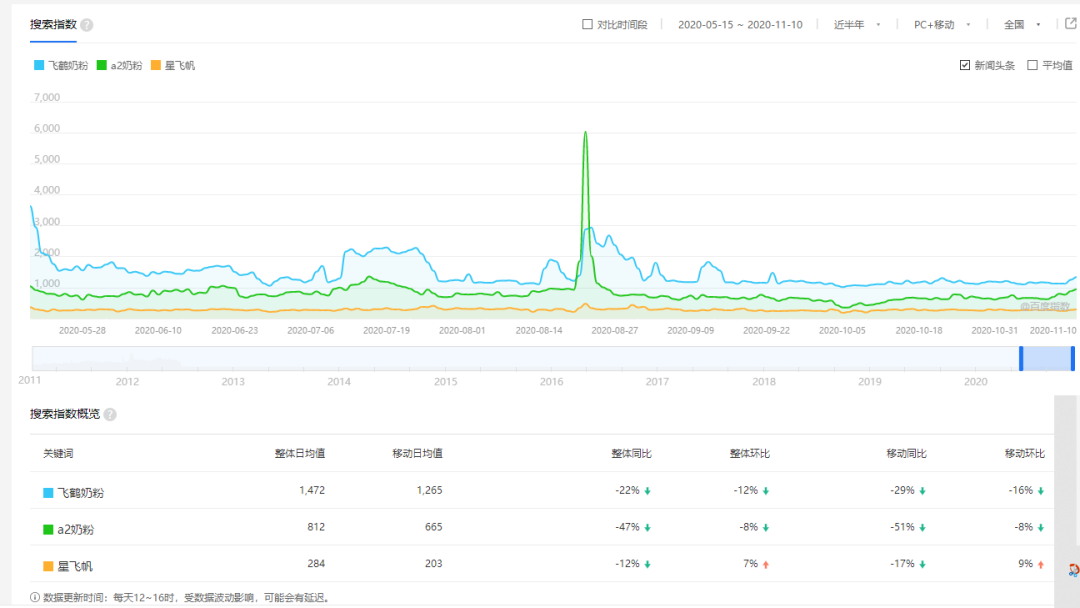Click the 移动同比 column header
This screenshot has height=608, width=1080.
point(906,454)
